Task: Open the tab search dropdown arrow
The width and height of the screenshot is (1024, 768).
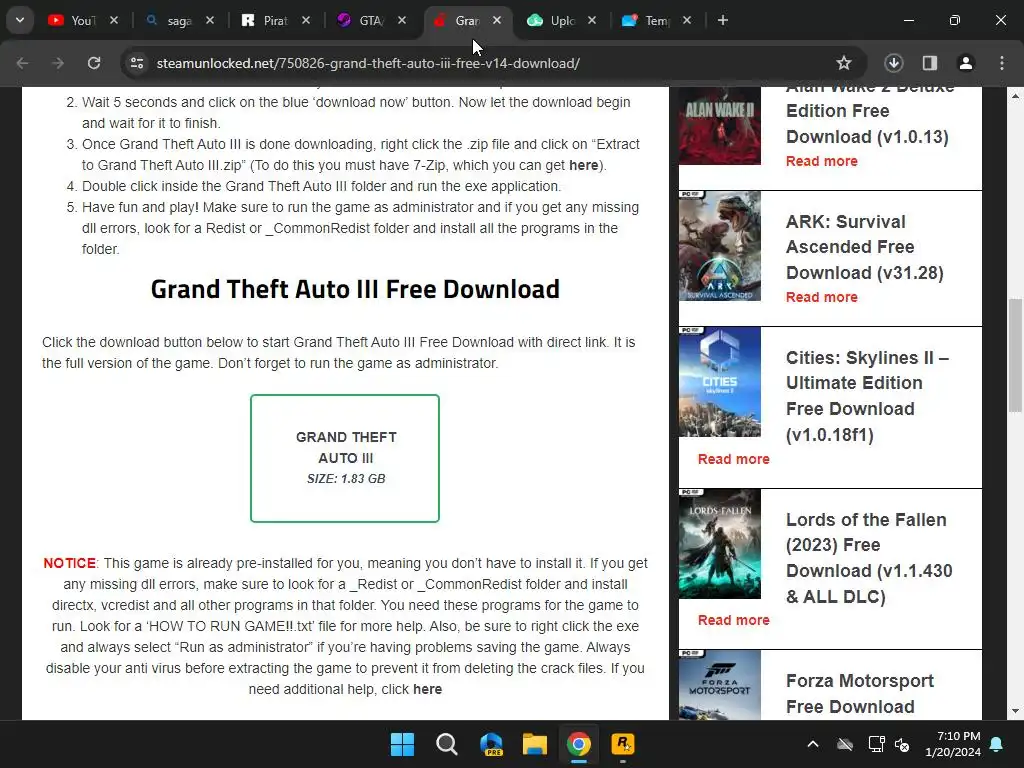Action: click(x=20, y=20)
